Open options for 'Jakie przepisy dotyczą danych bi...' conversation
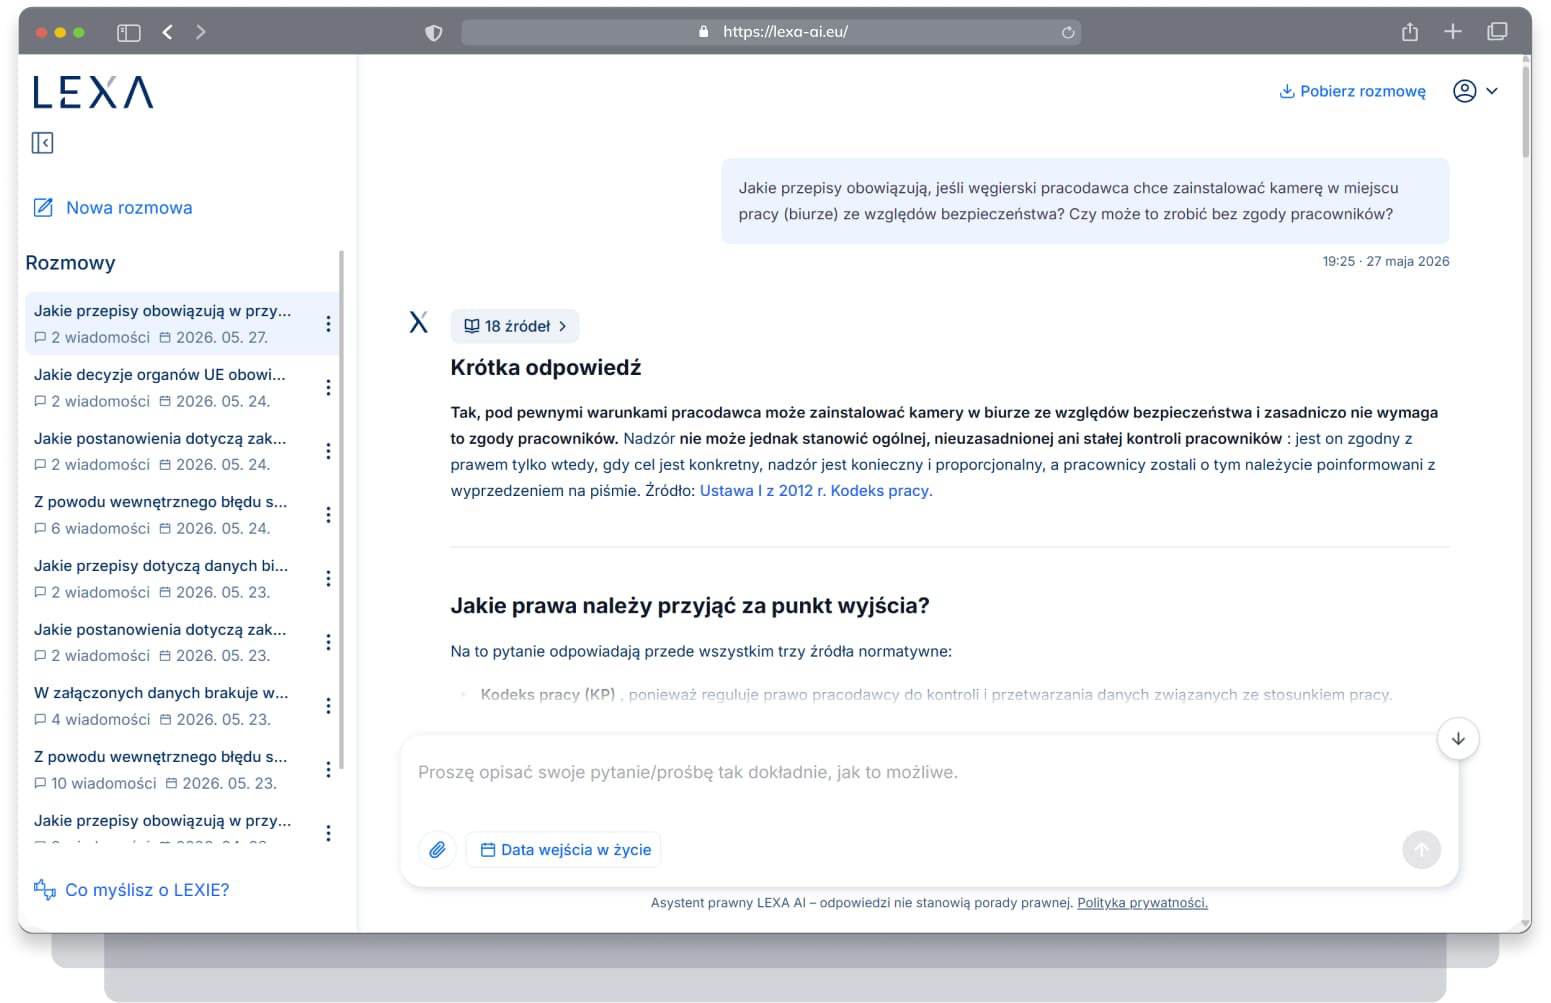1551x1003 pixels. [x=328, y=579]
